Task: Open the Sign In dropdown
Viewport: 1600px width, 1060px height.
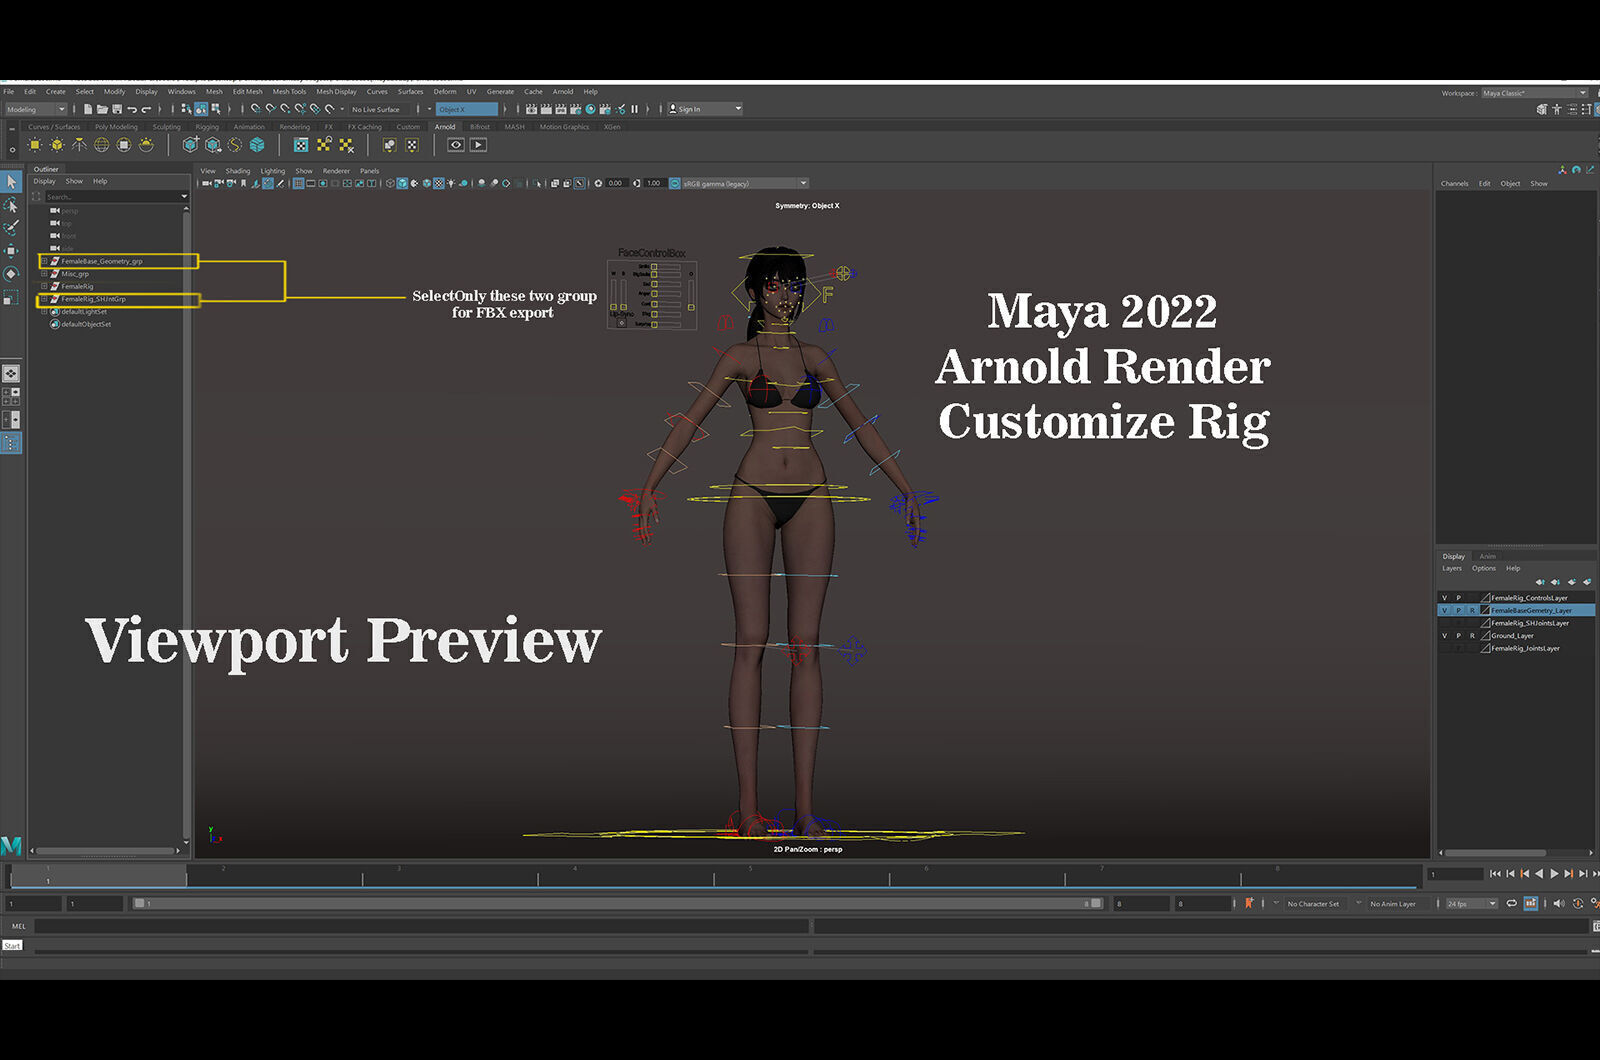Action: point(705,109)
